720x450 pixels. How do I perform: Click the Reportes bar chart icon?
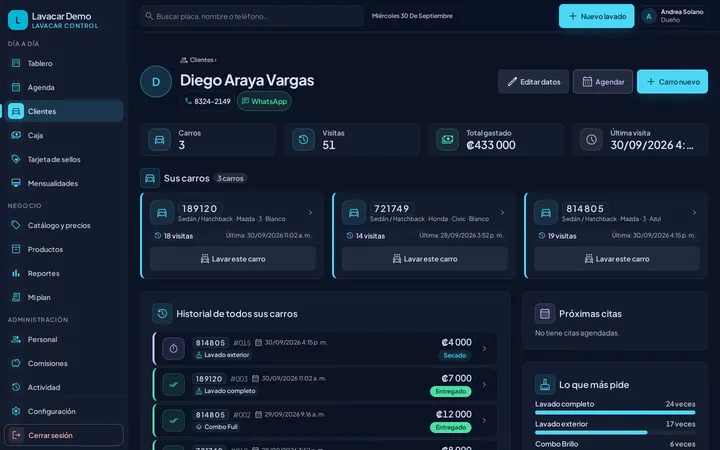(16, 273)
